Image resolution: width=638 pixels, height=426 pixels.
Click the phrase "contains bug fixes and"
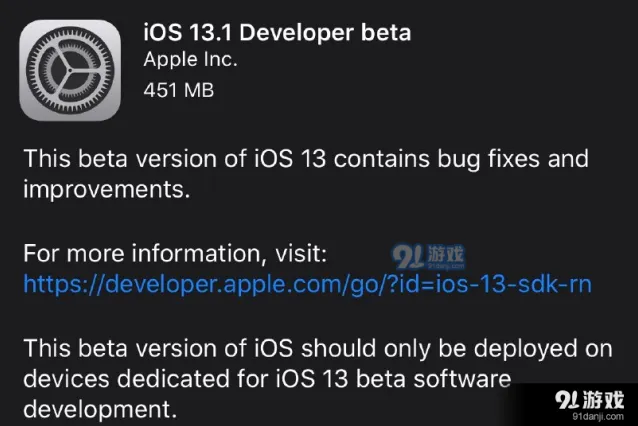(461, 158)
